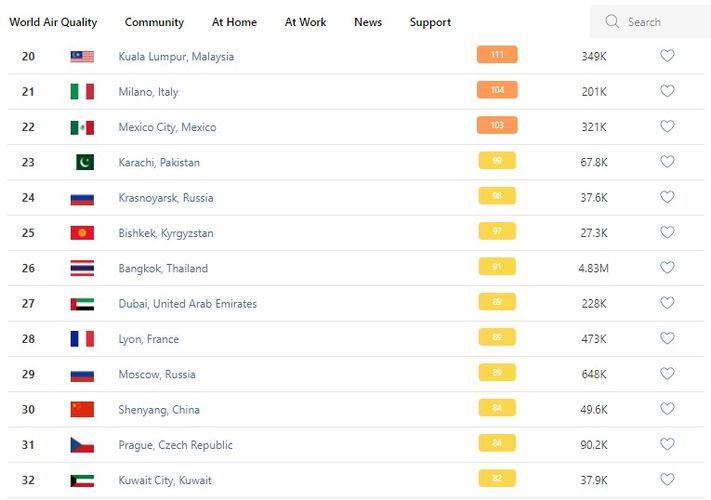The width and height of the screenshot is (711, 500).
Task: Click into the Search field
Action: (x=660, y=22)
